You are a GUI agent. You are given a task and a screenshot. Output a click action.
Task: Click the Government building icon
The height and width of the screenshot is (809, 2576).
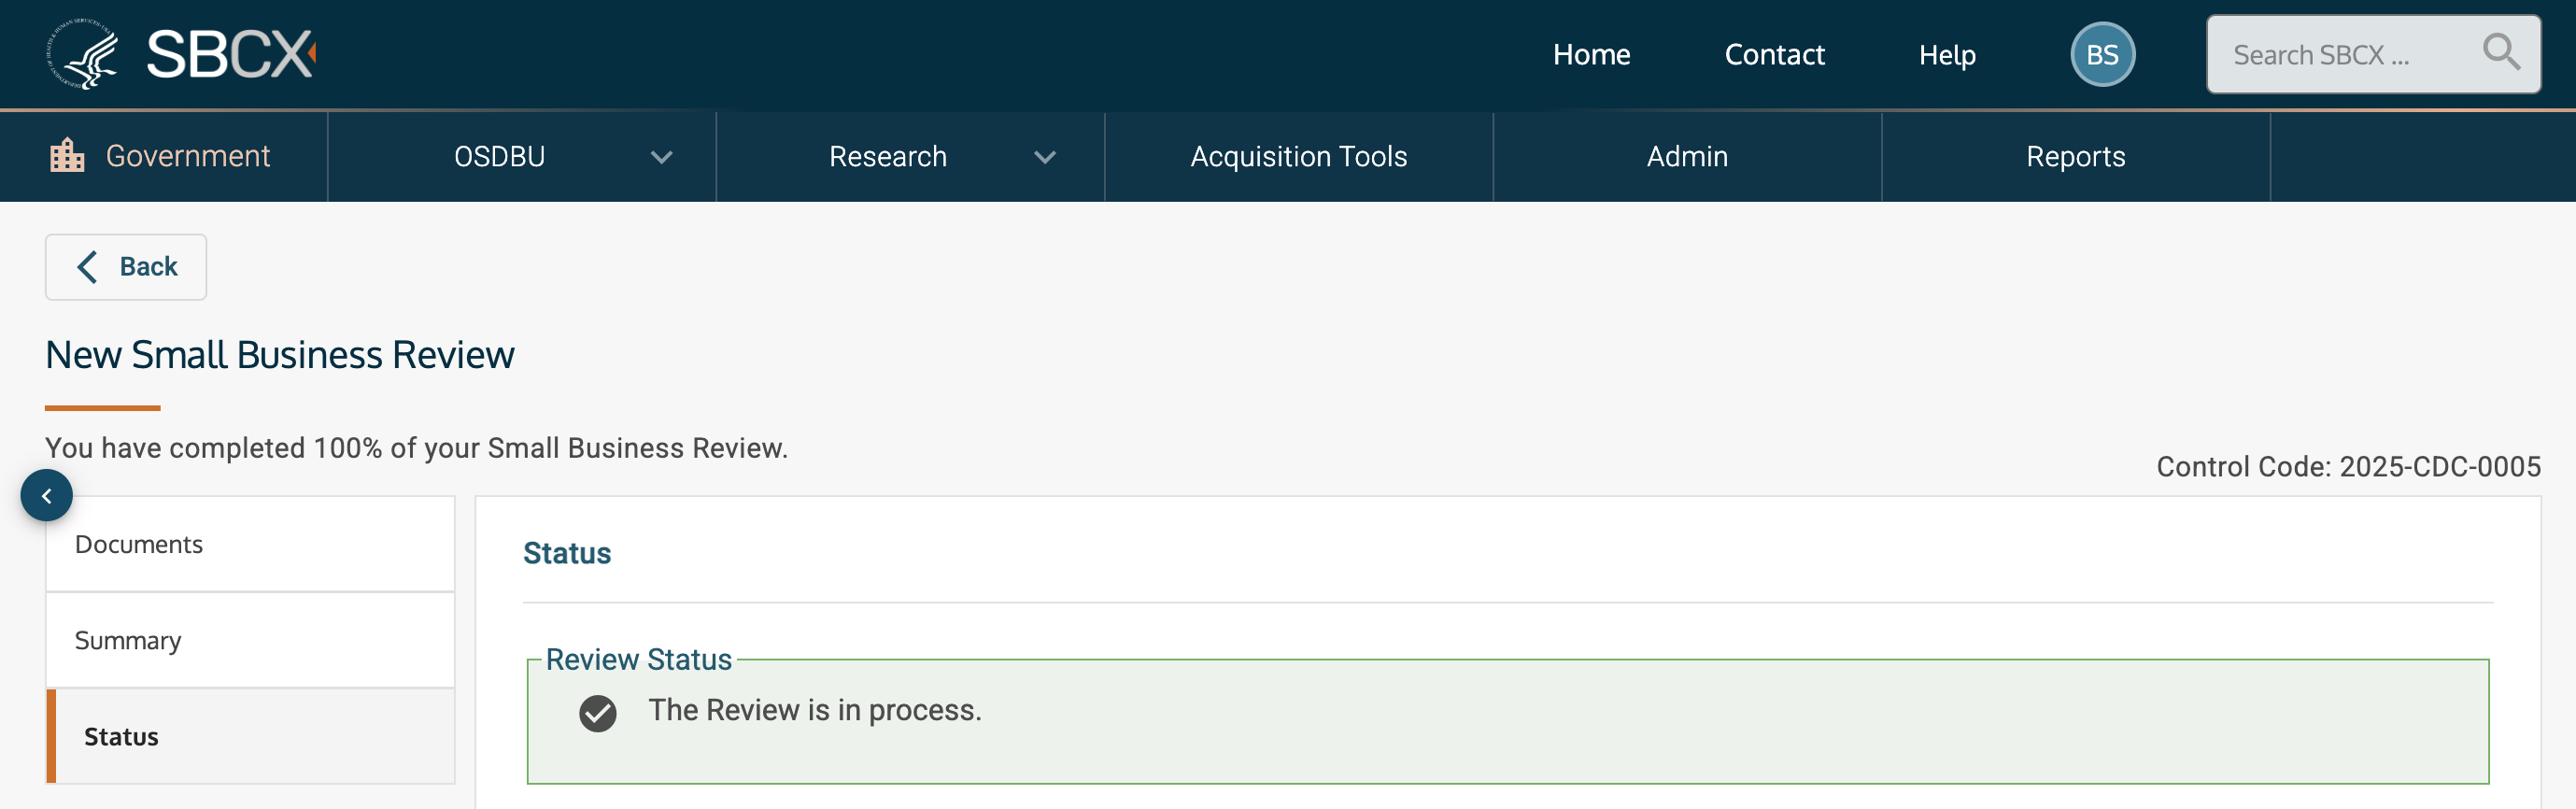(x=67, y=156)
